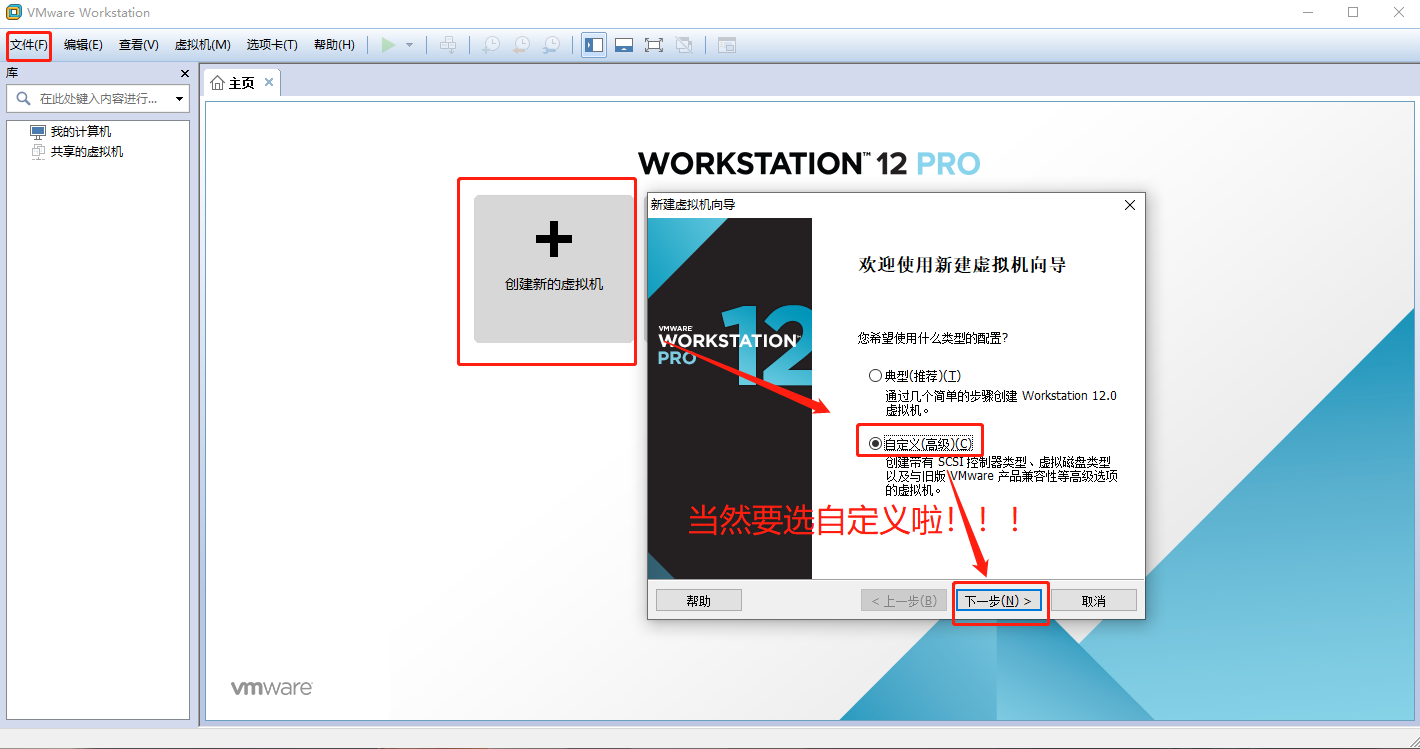Open the 帮助(H) menu
The image size is (1420, 749).
[334, 45]
